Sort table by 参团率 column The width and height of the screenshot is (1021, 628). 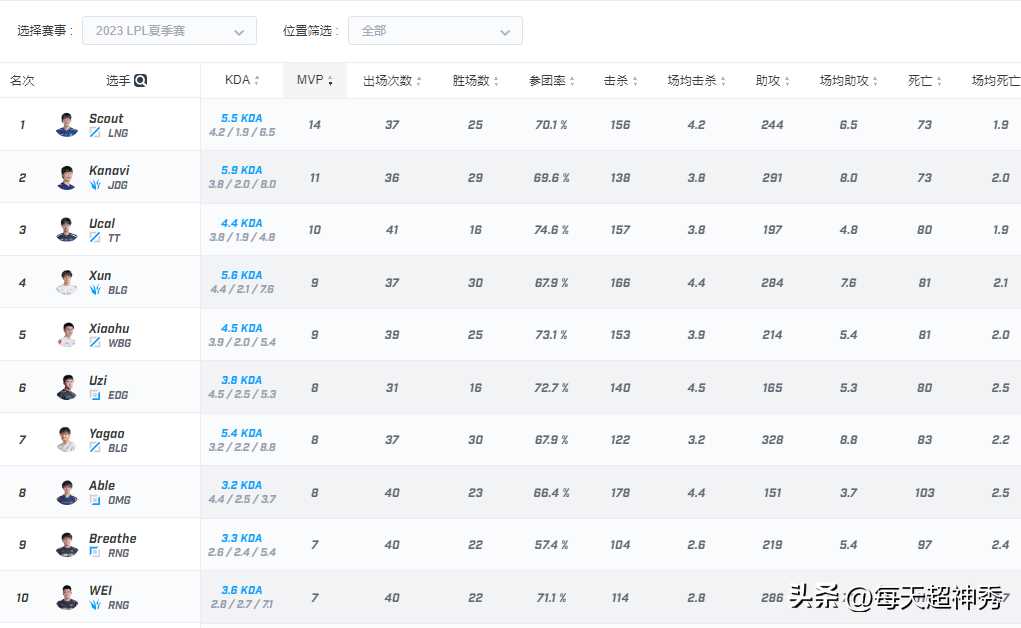(x=552, y=81)
